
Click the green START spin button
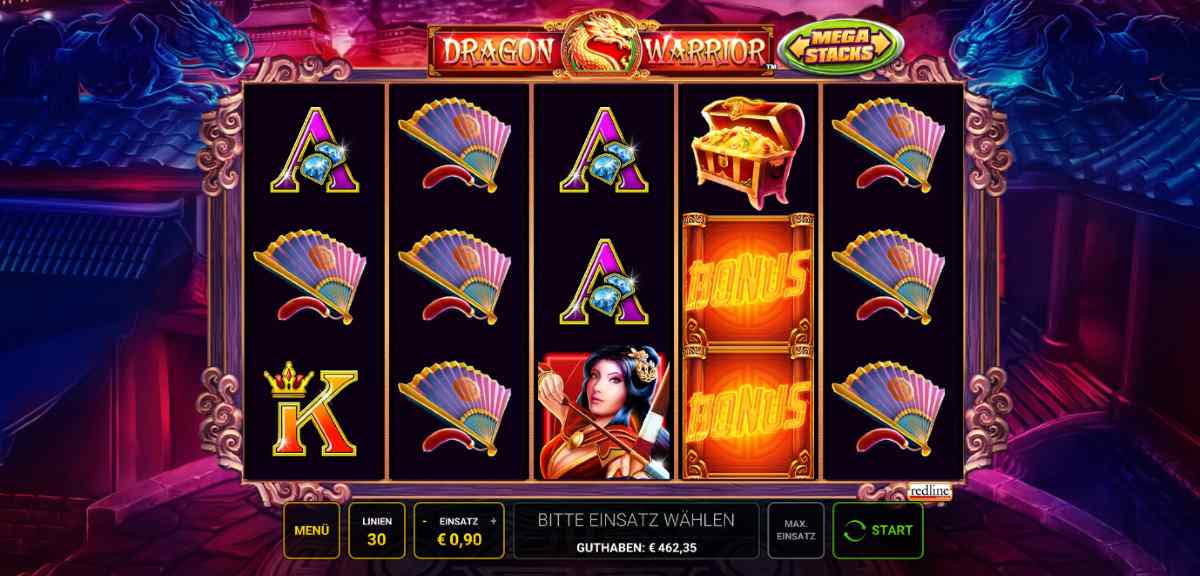tap(878, 530)
